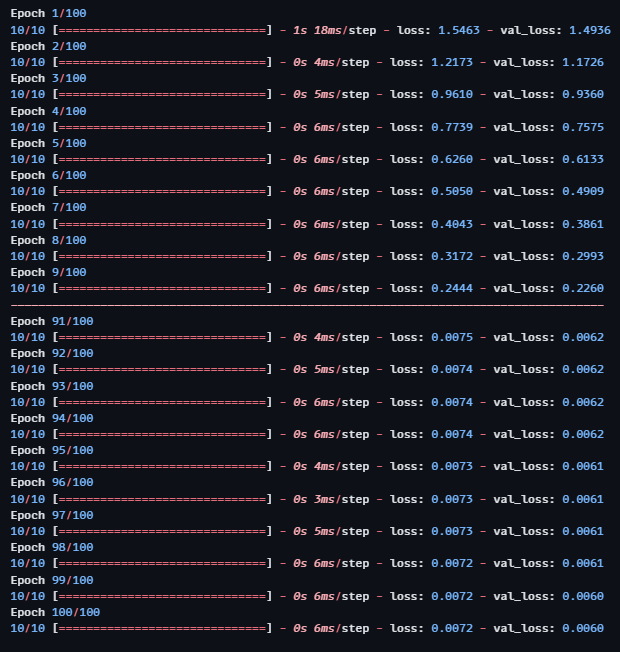Click the Epoch 1/100 header line

pyautogui.click(x=48, y=13)
